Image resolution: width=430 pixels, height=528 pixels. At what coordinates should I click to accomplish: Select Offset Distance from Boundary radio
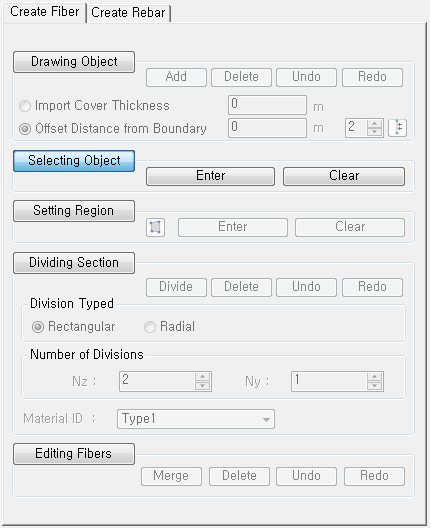[x=25, y=129]
